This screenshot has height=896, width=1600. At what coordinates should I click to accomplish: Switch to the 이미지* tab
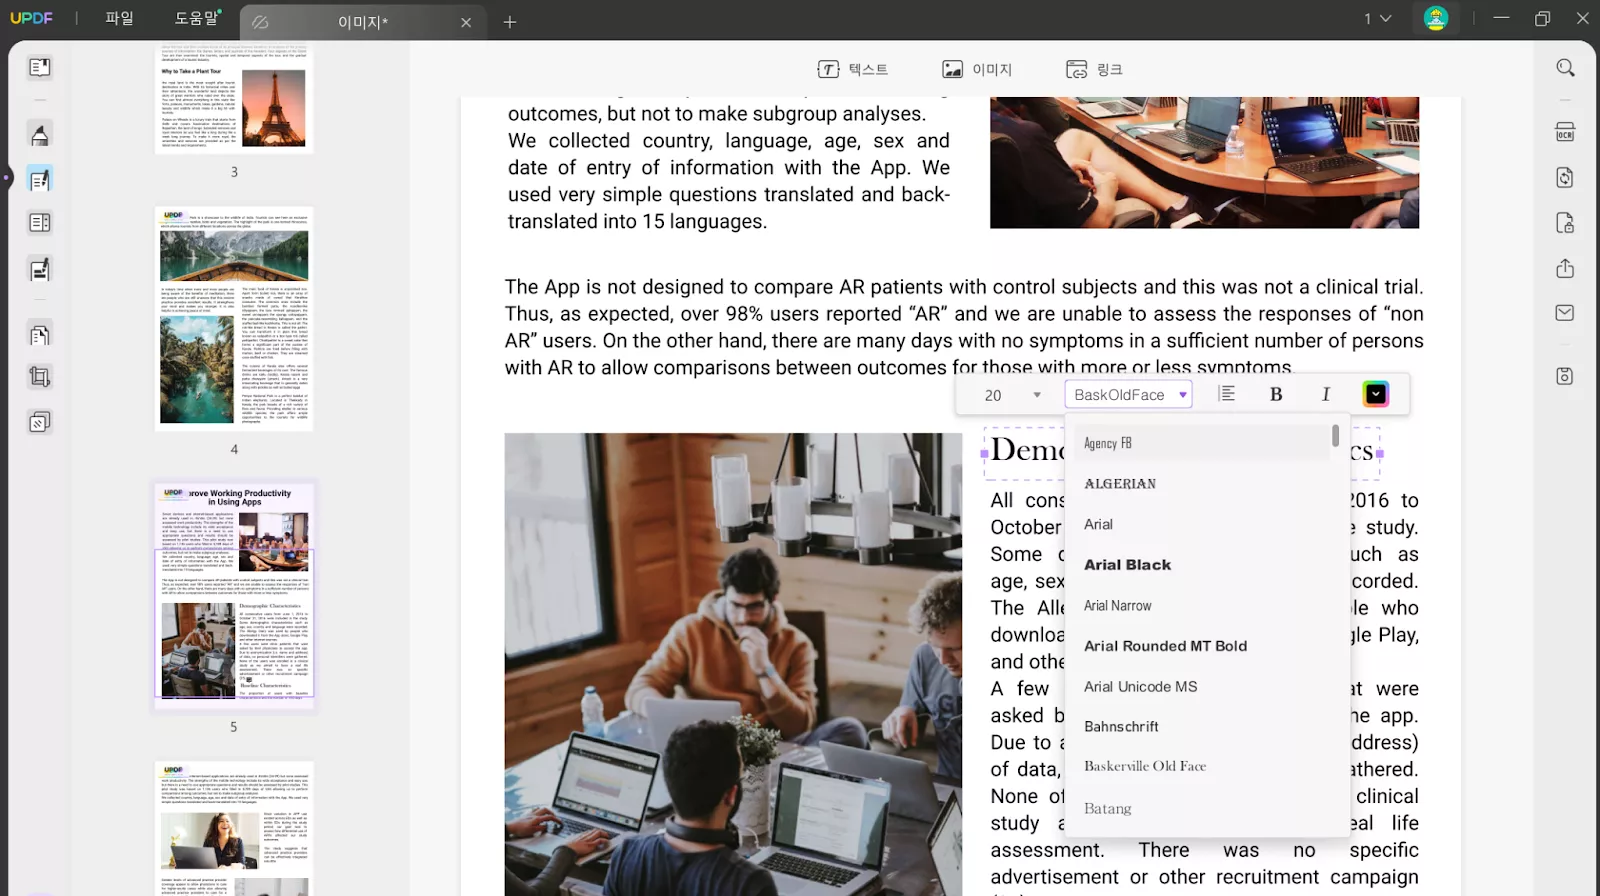click(362, 22)
